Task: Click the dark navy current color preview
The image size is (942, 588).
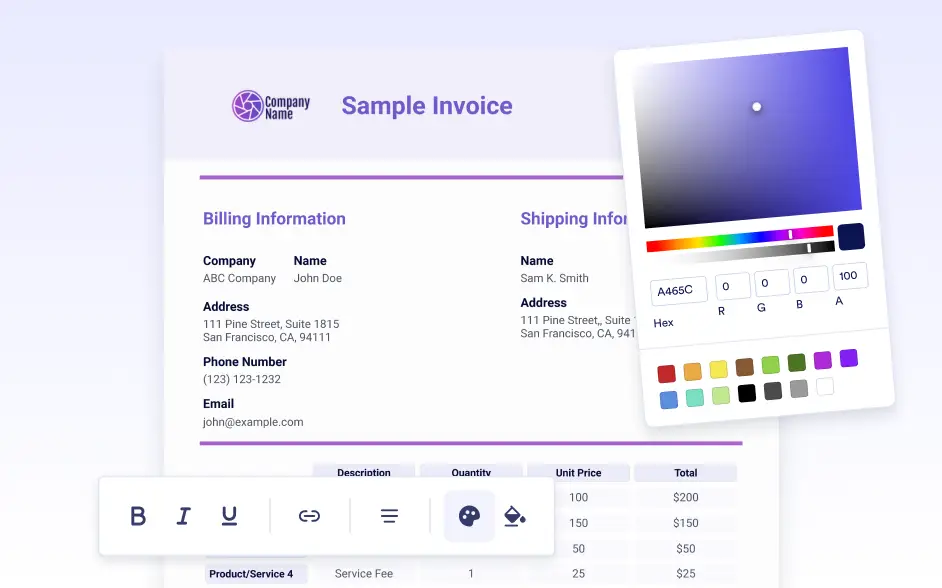Action: tap(851, 237)
